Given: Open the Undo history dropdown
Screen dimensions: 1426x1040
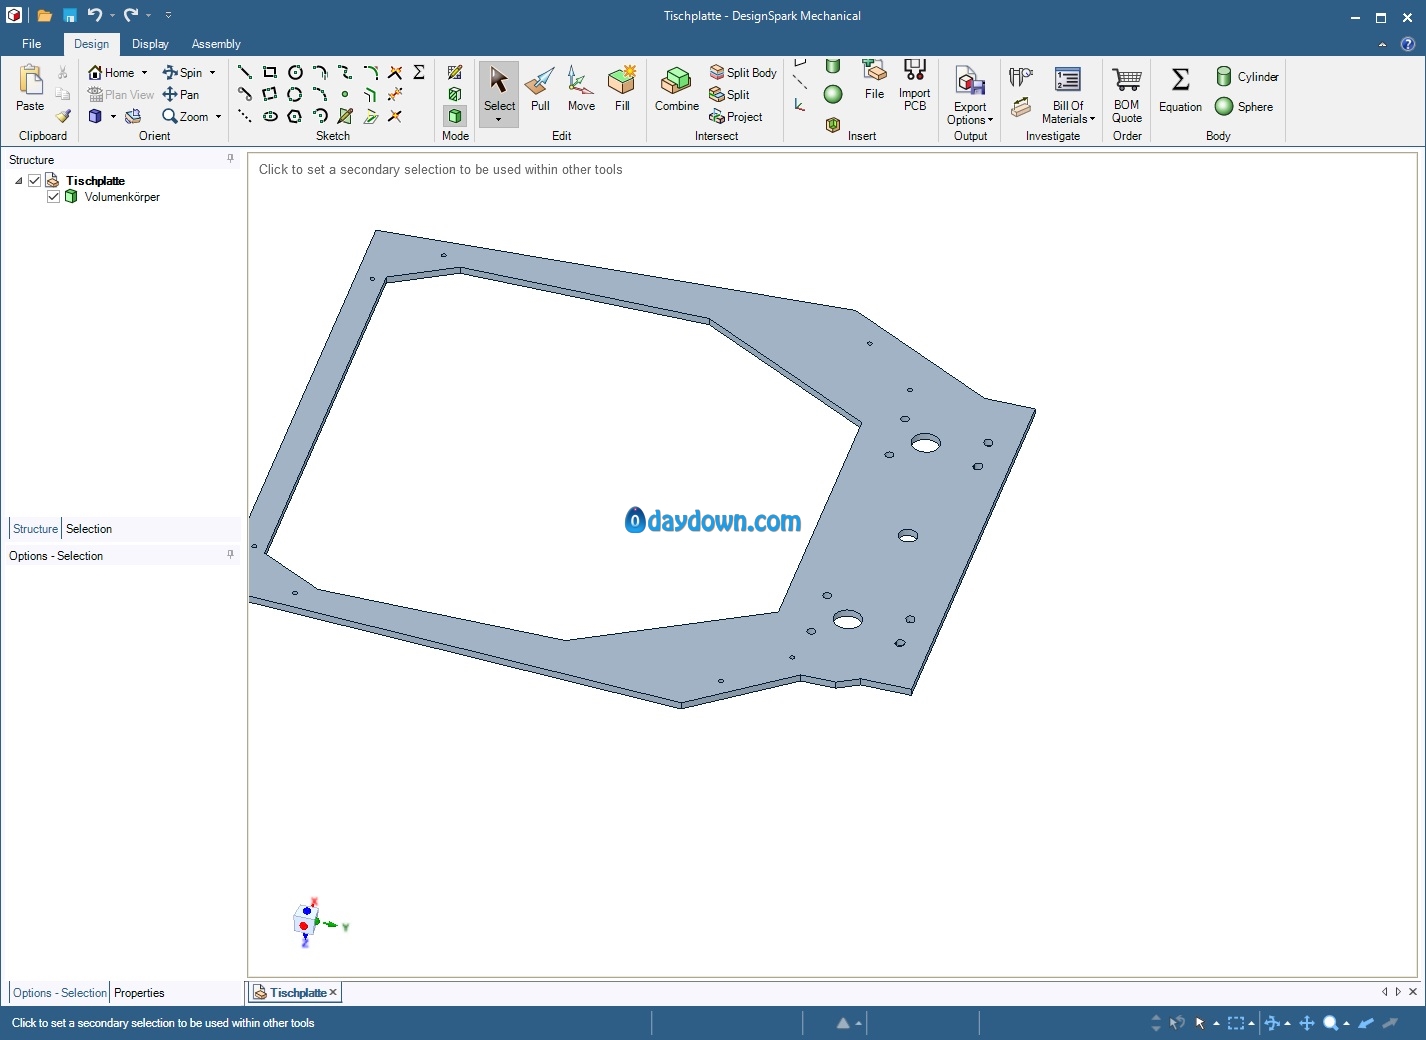Looking at the screenshot, I should coord(112,15).
